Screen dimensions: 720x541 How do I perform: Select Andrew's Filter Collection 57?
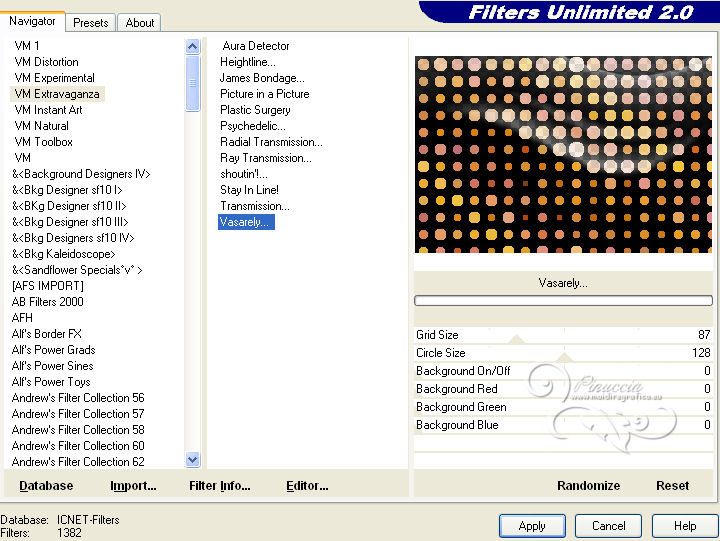click(78, 414)
